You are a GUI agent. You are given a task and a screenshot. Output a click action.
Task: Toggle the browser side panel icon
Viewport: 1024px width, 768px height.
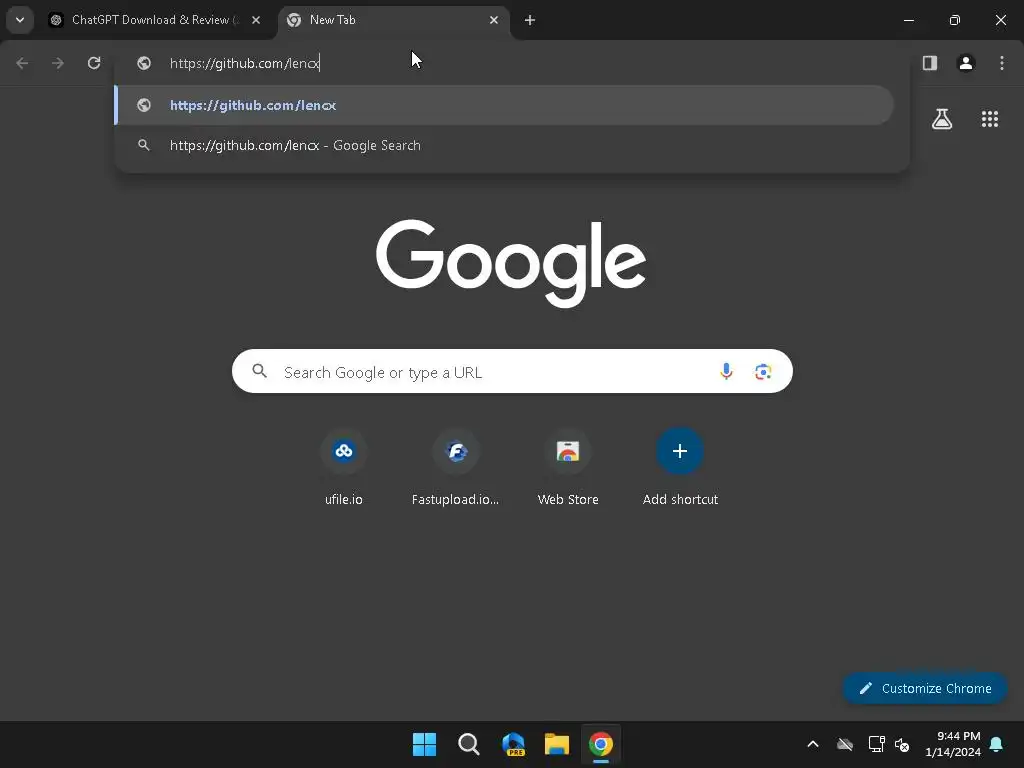pyautogui.click(x=930, y=63)
